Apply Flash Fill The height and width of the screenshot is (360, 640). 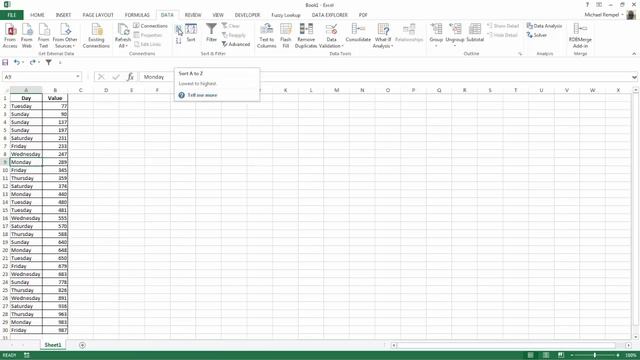286,36
